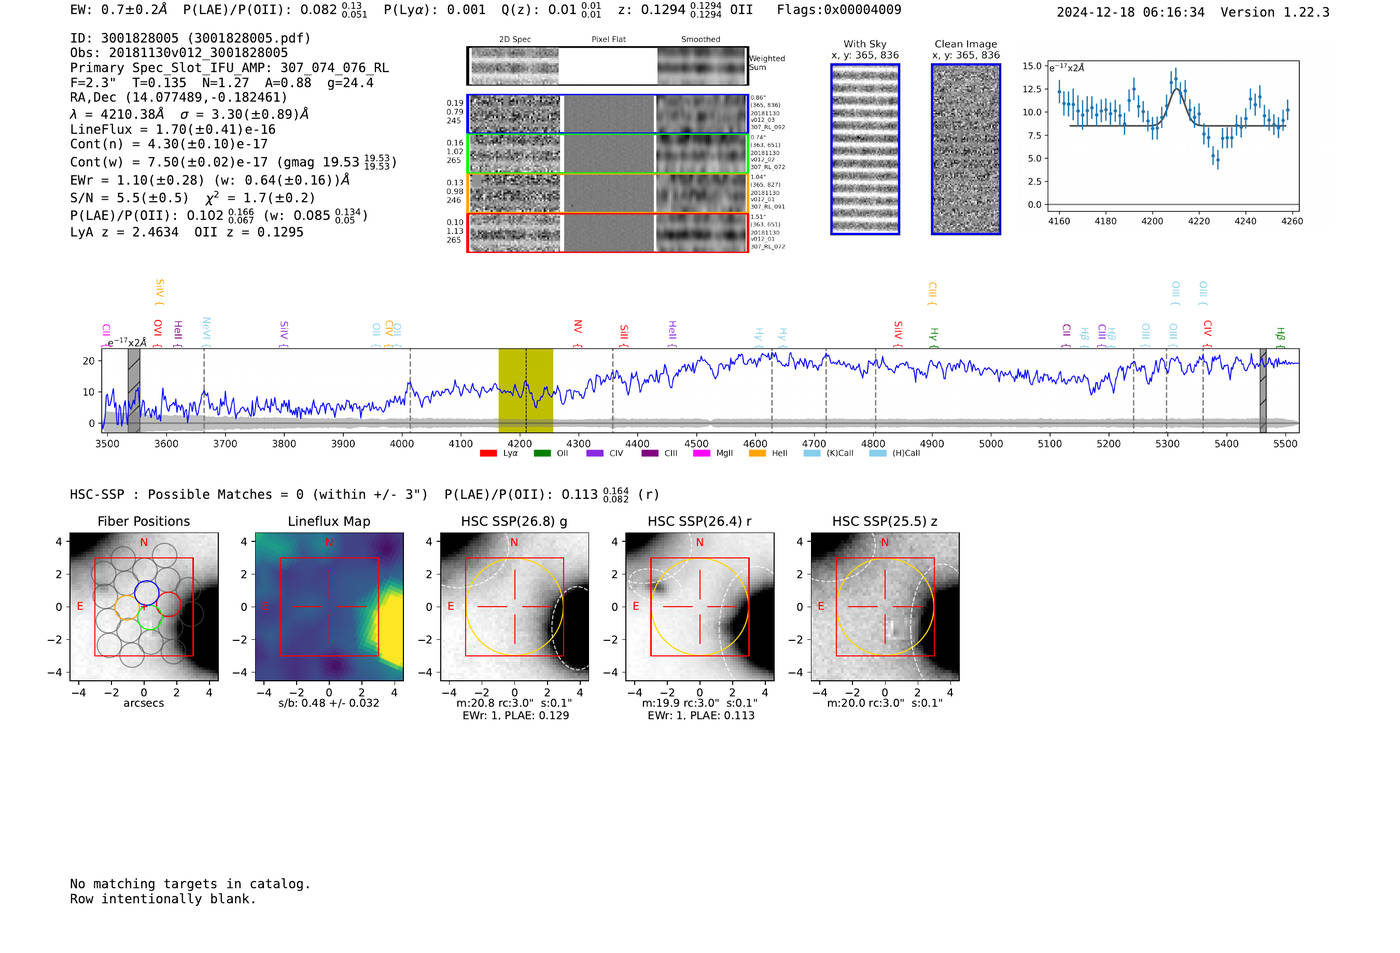1400x953 pixels.
Task: Click 'No matching targets in catalog.'
Action: point(190,884)
